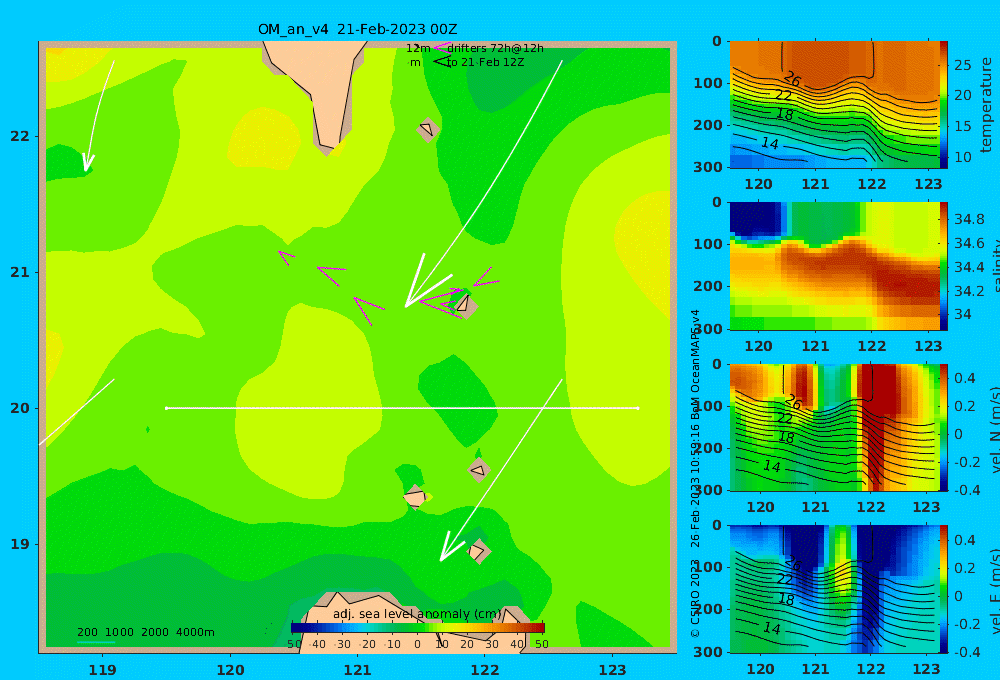Click the white horizontal transect line at 20°N
1000x680 pixels.
(x=402, y=408)
